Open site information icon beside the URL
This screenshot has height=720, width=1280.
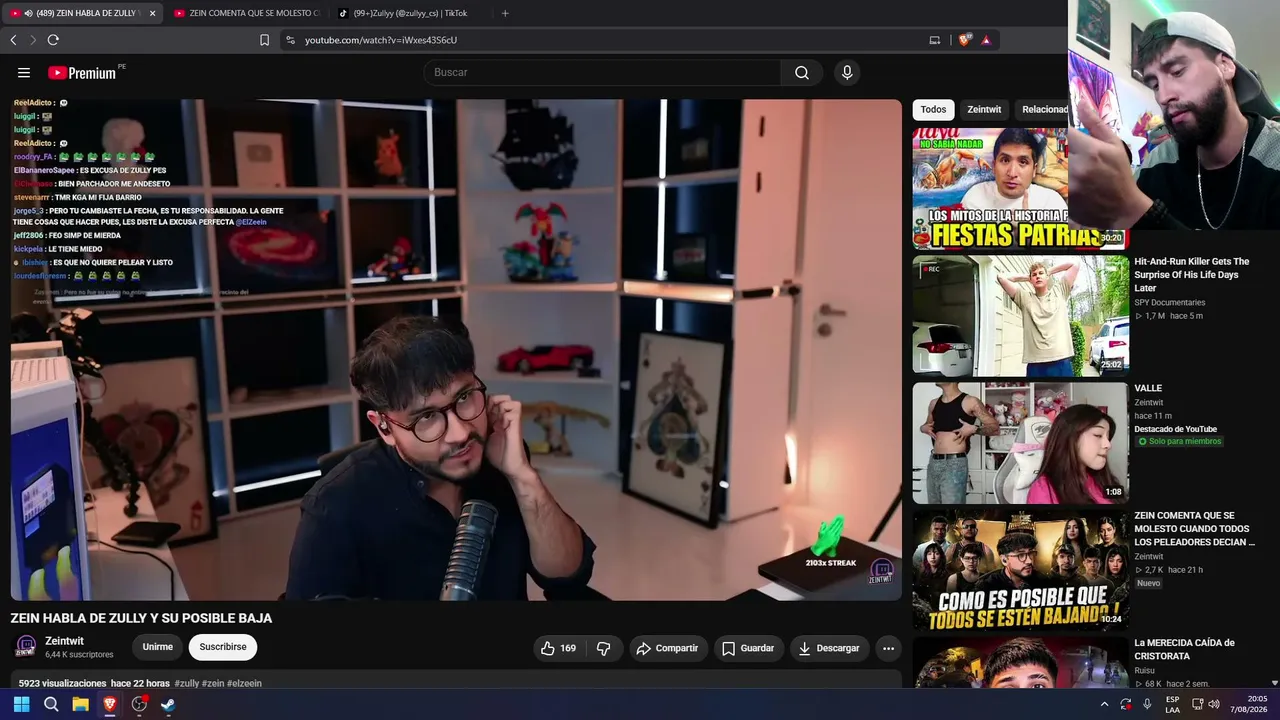coord(290,40)
